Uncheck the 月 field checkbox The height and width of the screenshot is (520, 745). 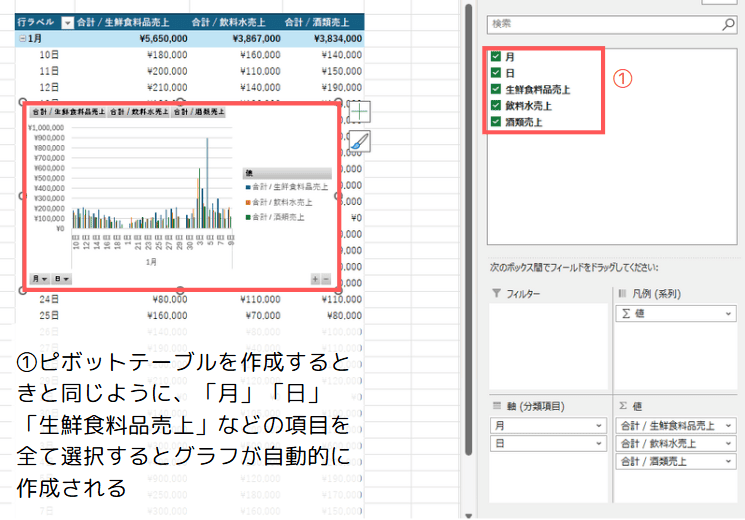(x=496, y=57)
